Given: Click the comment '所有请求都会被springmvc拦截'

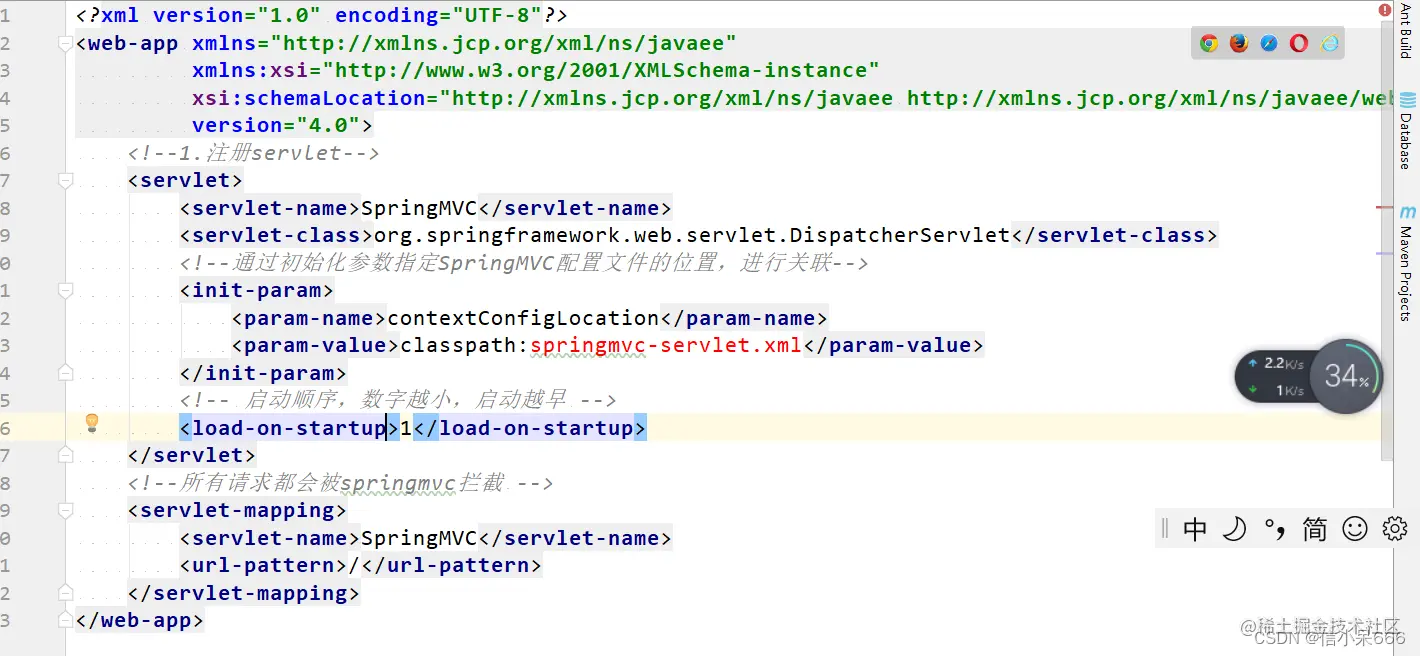Looking at the screenshot, I should (341, 483).
